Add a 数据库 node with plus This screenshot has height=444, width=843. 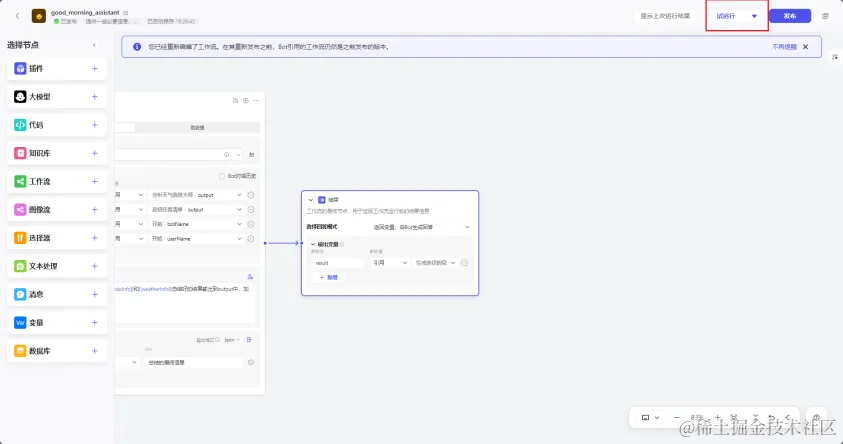pyautogui.click(x=95, y=350)
